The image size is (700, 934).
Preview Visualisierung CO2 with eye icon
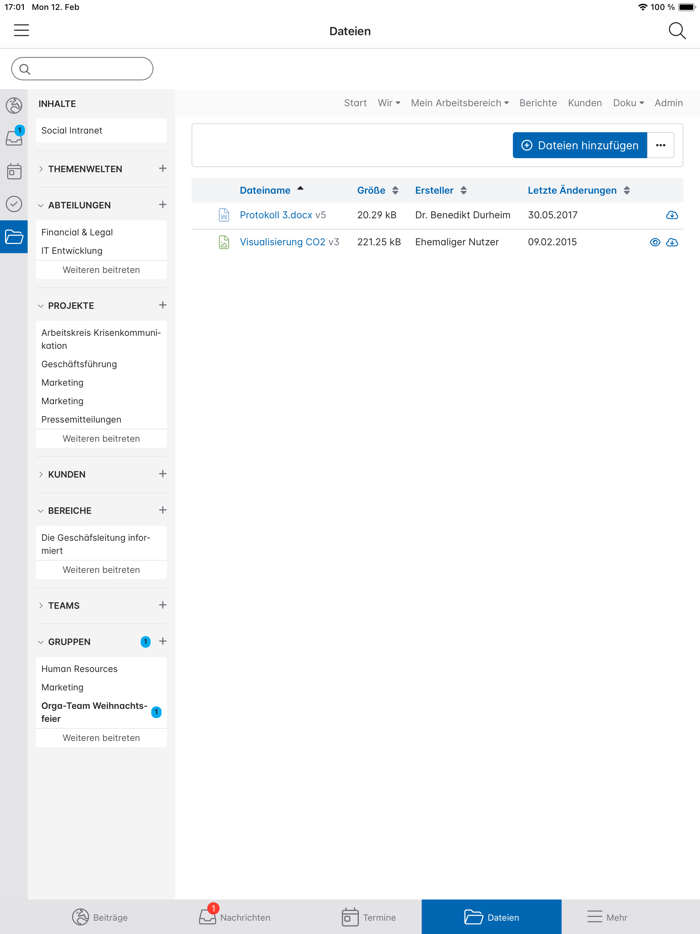pos(655,242)
